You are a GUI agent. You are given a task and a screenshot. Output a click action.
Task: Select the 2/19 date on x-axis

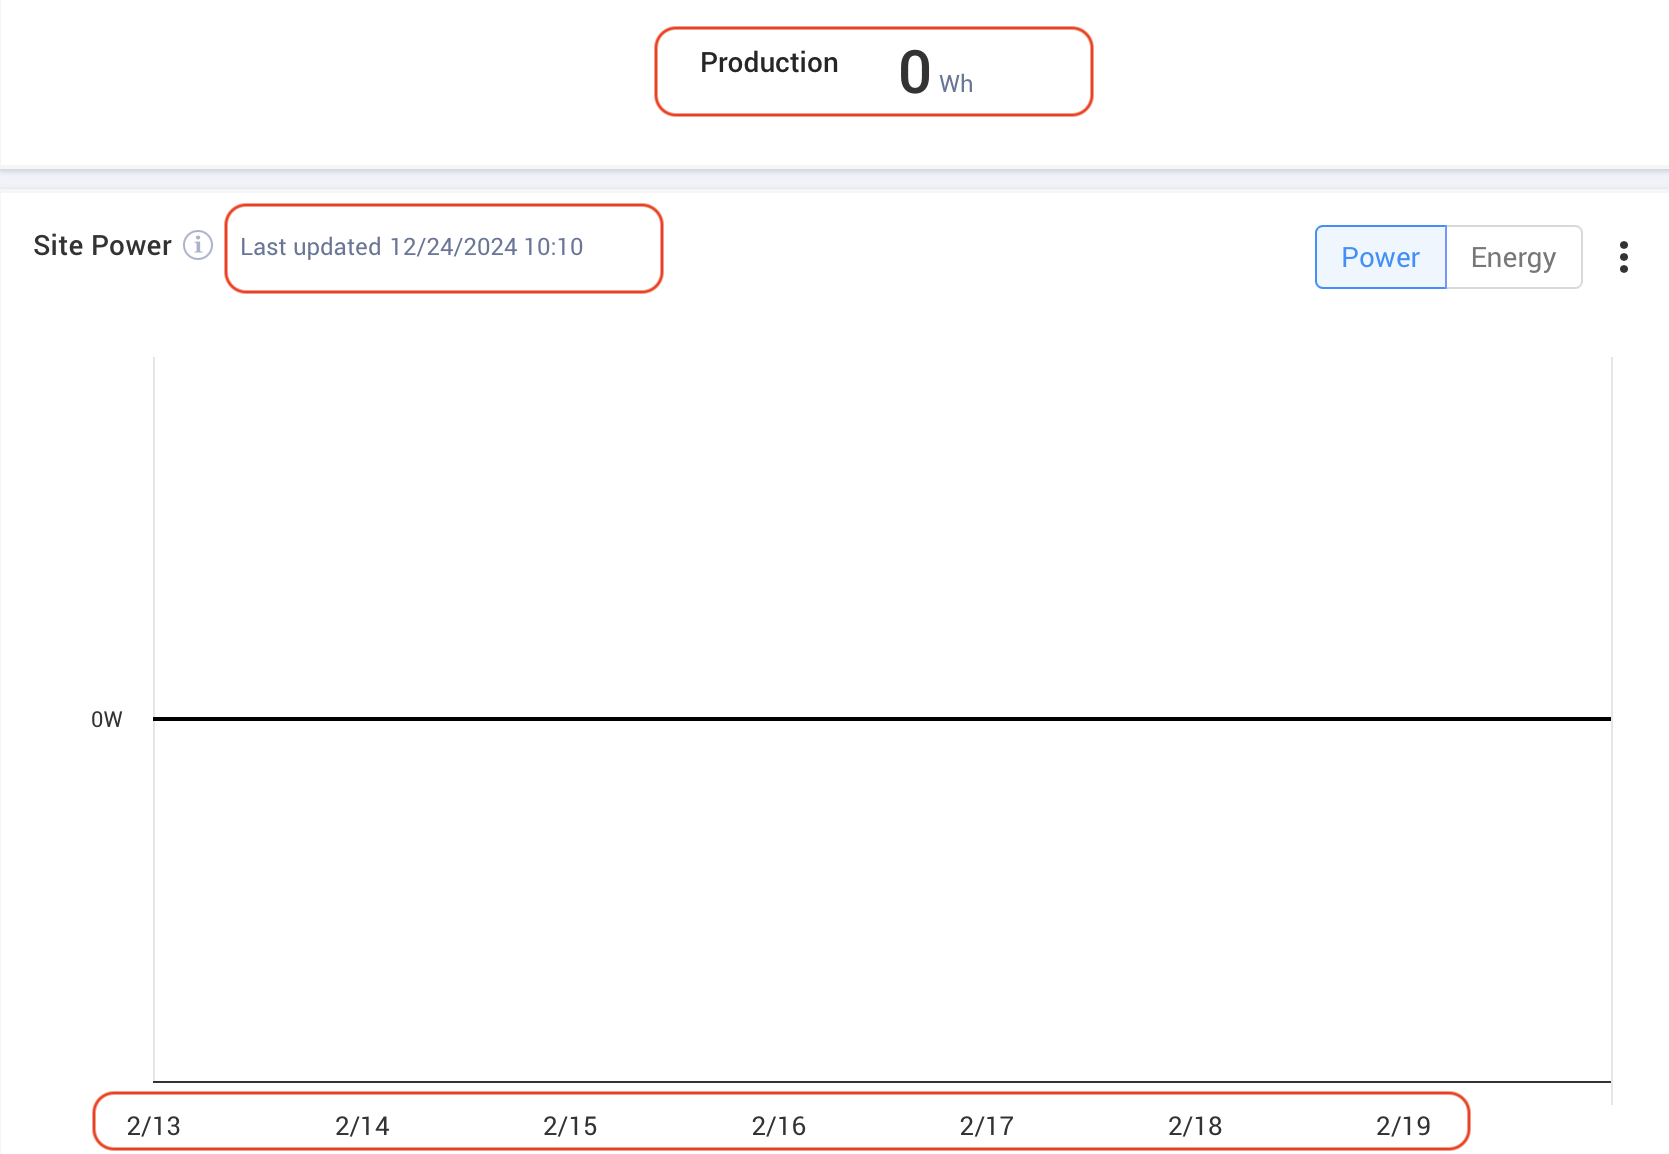click(1403, 1126)
